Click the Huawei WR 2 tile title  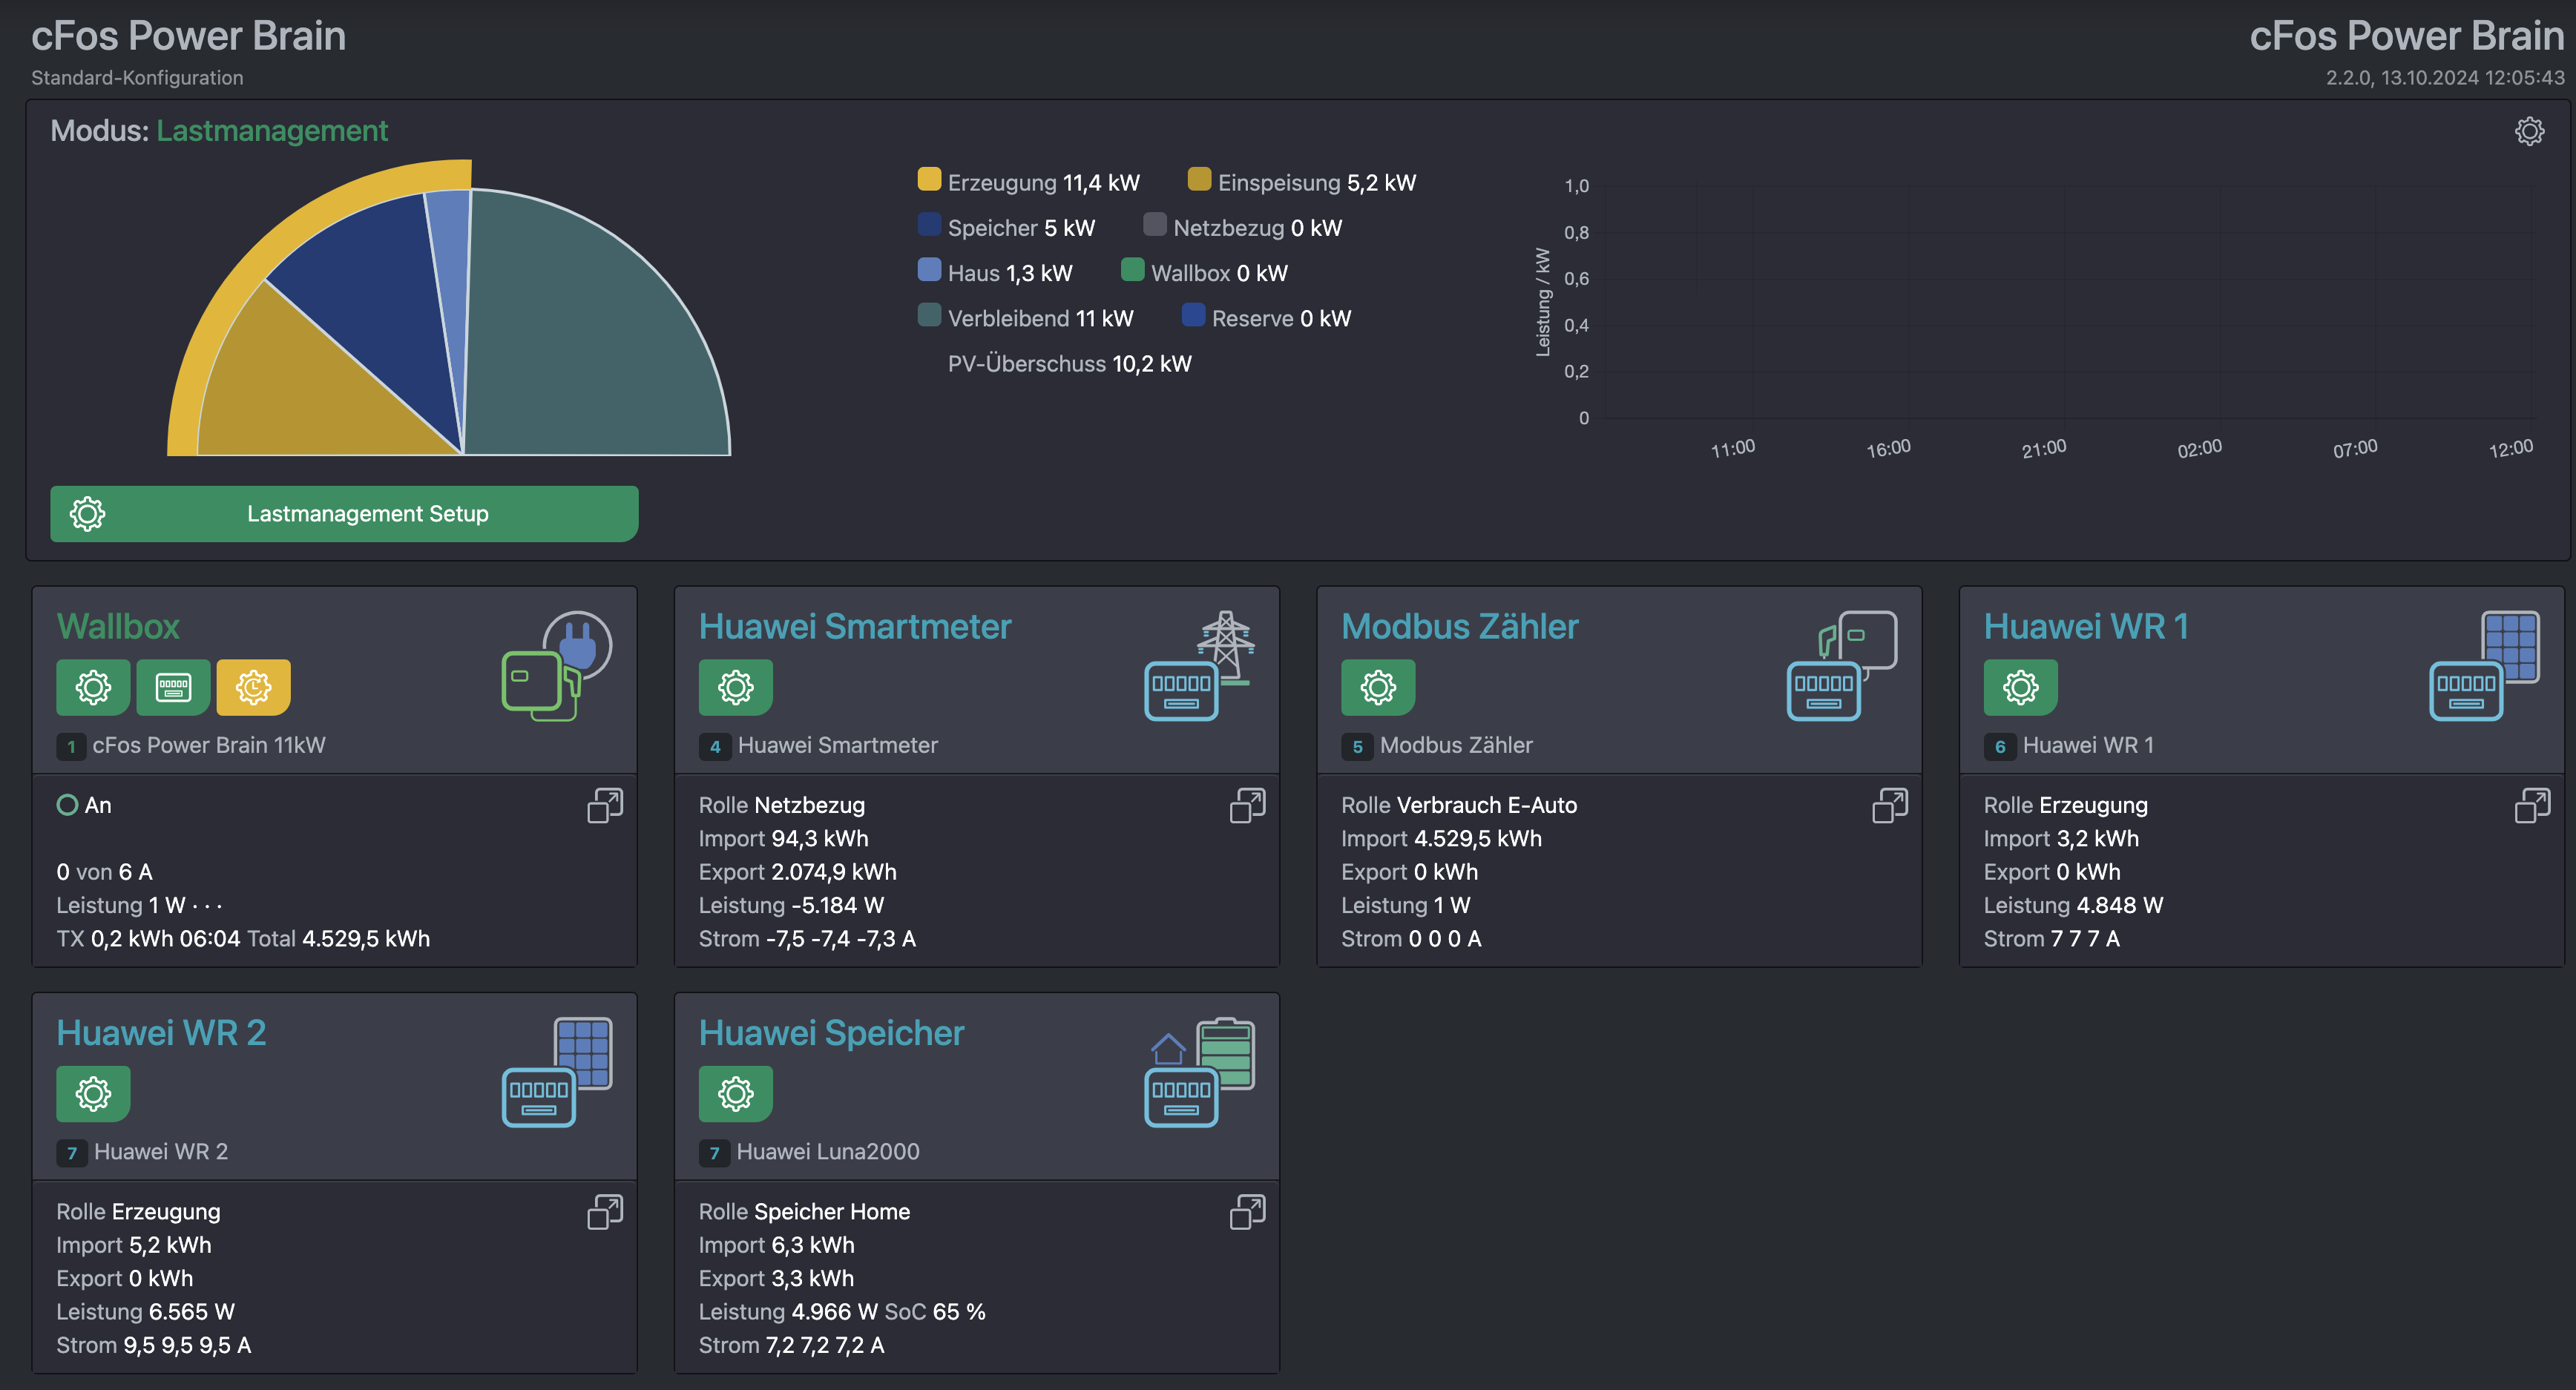[x=161, y=1033]
